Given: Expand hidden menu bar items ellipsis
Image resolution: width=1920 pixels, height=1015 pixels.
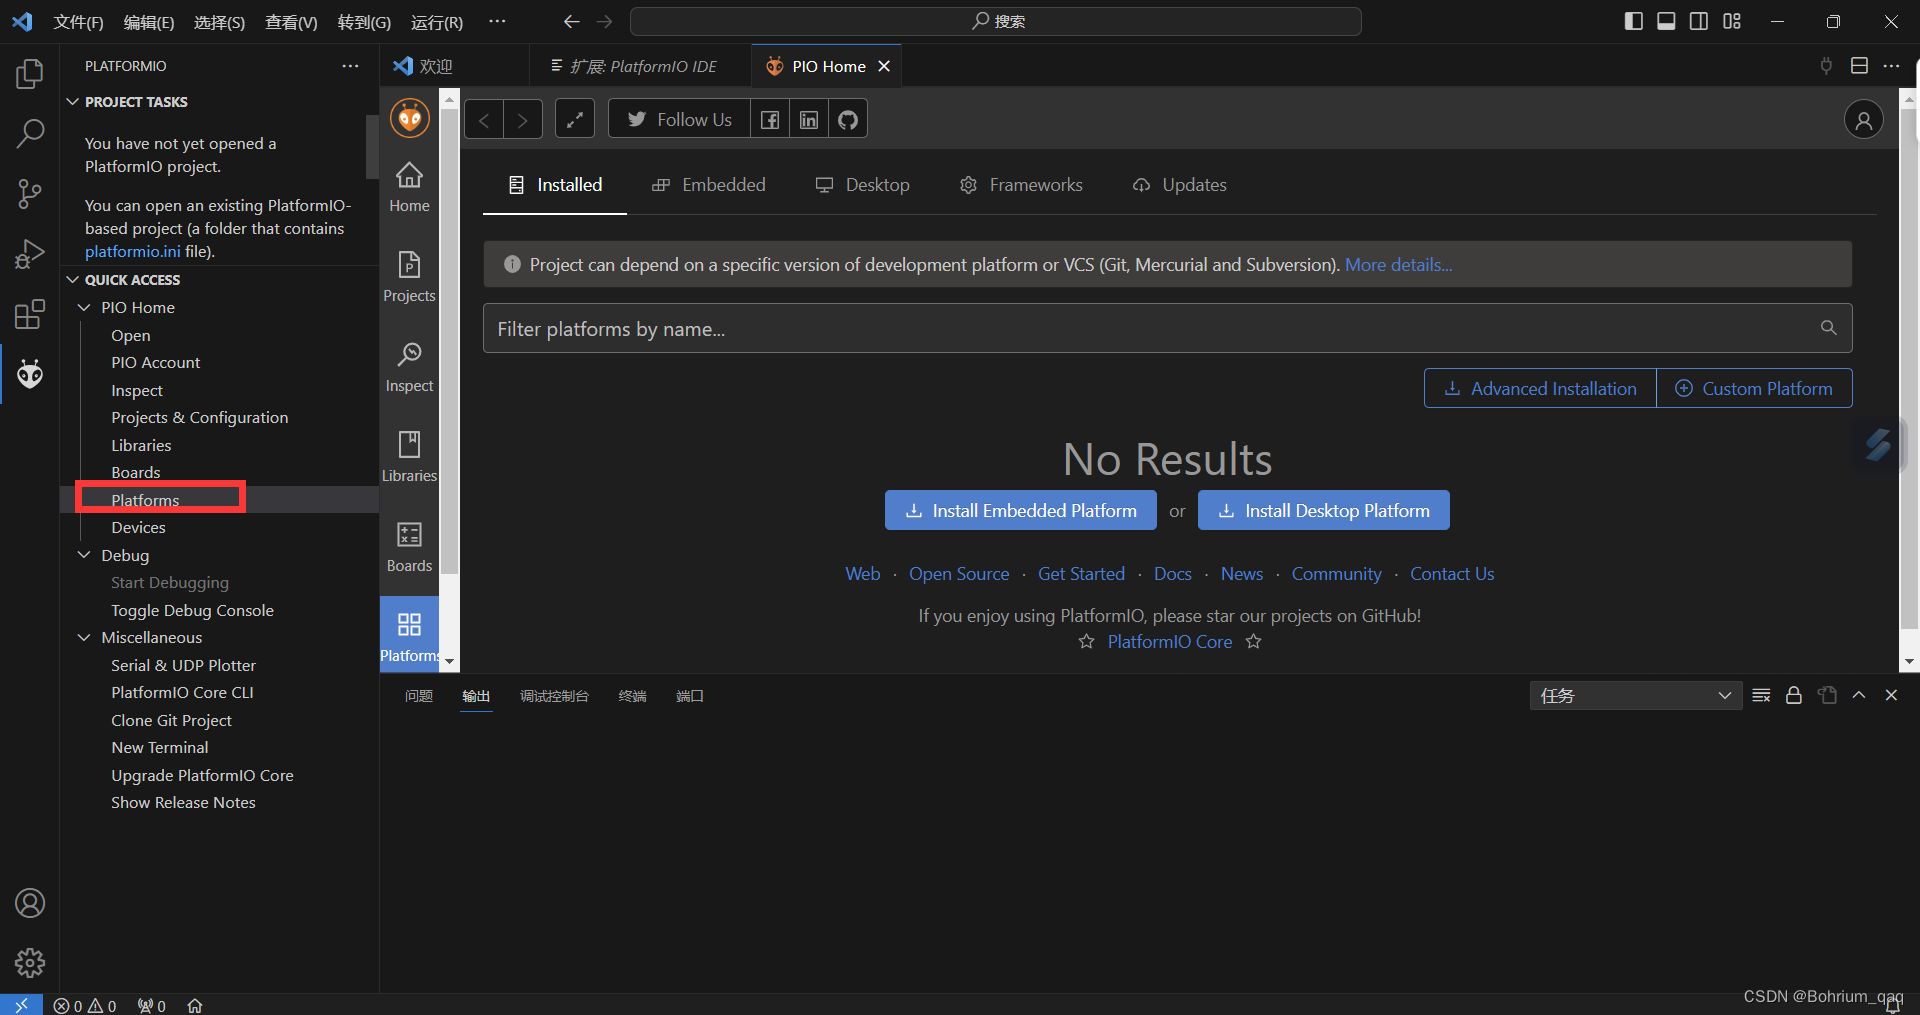Looking at the screenshot, I should click(497, 21).
